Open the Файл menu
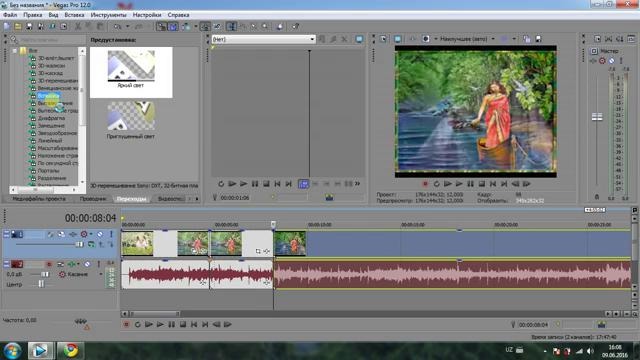This screenshot has height=360, width=640. [x=10, y=15]
